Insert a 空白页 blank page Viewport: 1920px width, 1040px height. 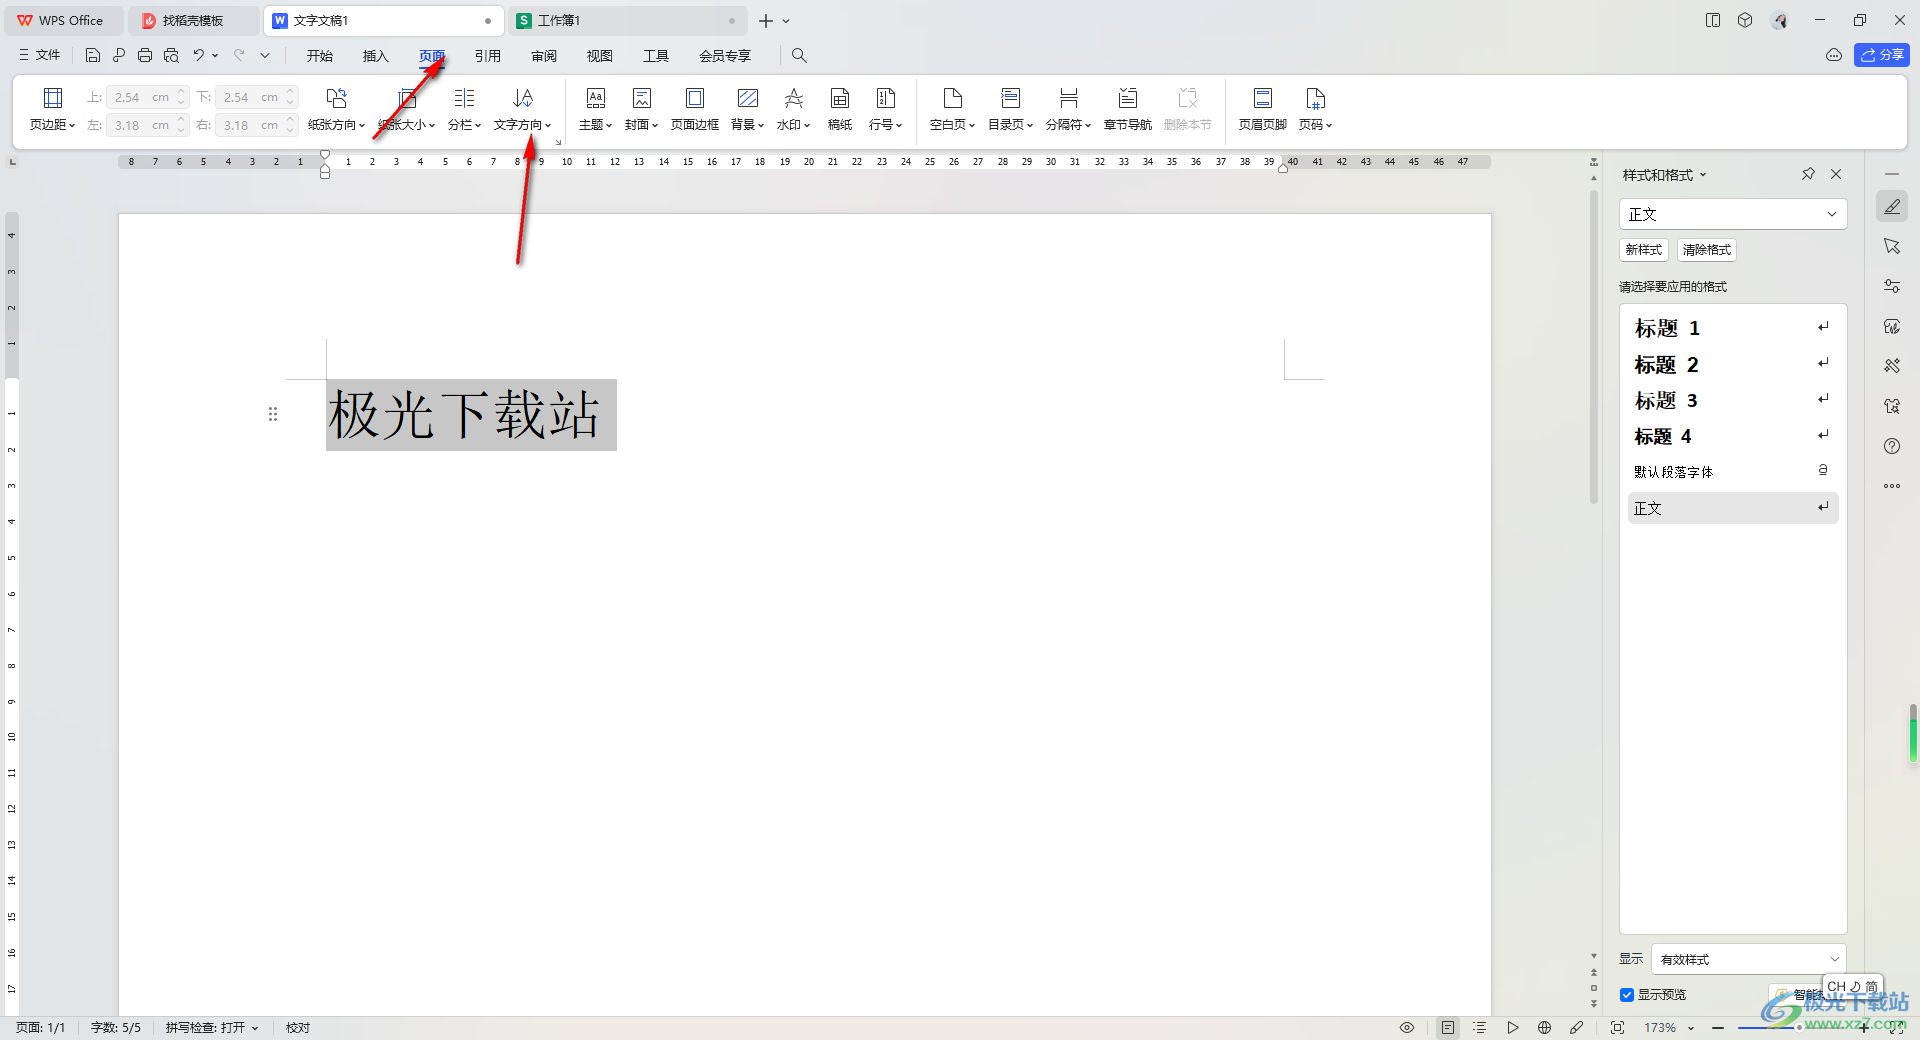click(952, 109)
